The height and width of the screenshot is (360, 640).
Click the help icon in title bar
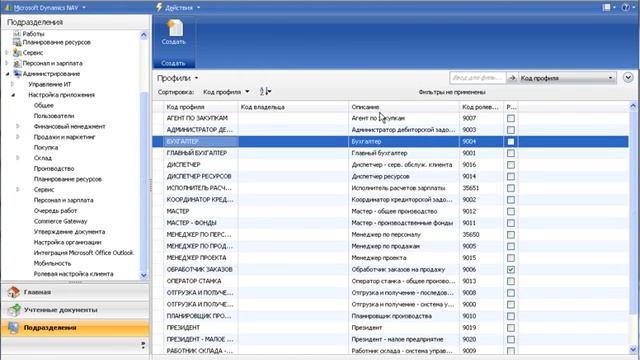point(625,7)
